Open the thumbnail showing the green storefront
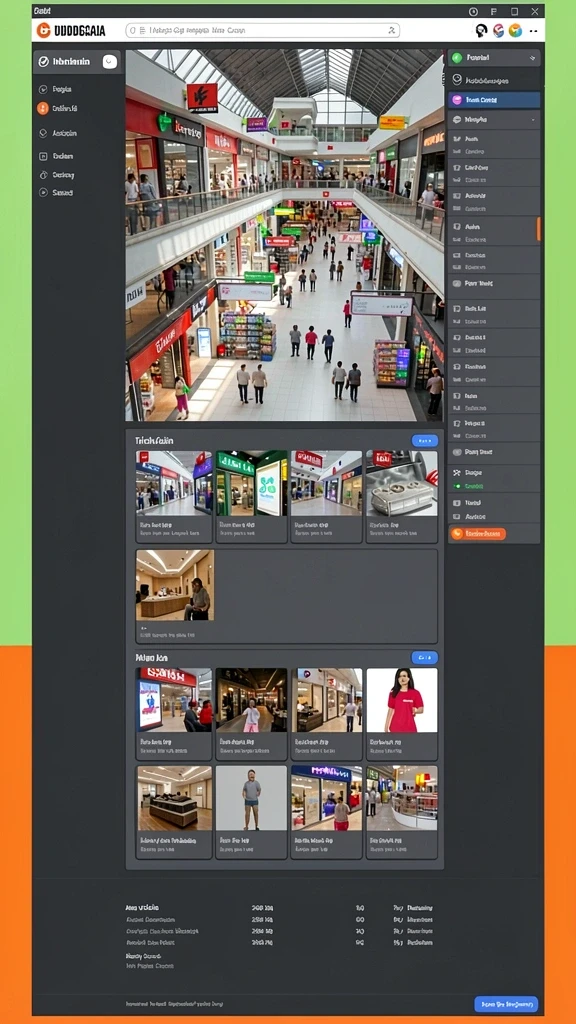Viewport: 576px width, 1024px height. click(x=251, y=483)
